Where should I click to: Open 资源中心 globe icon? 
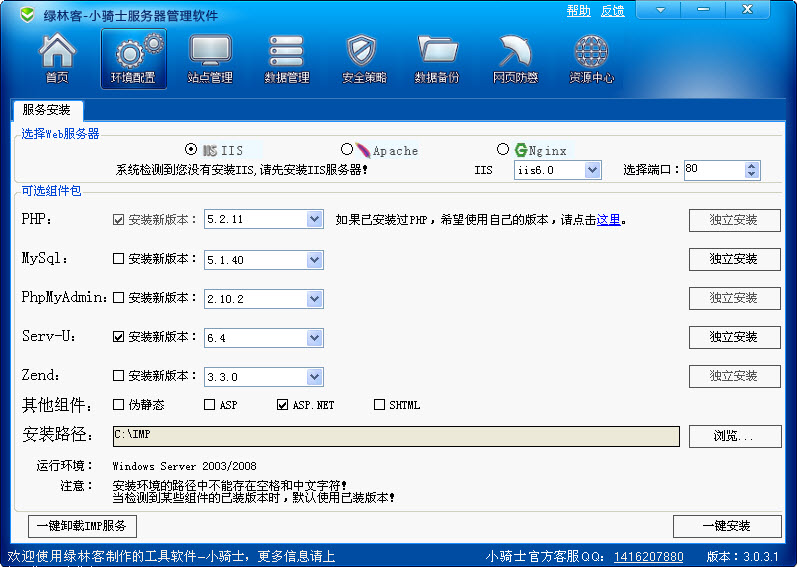[591, 58]
